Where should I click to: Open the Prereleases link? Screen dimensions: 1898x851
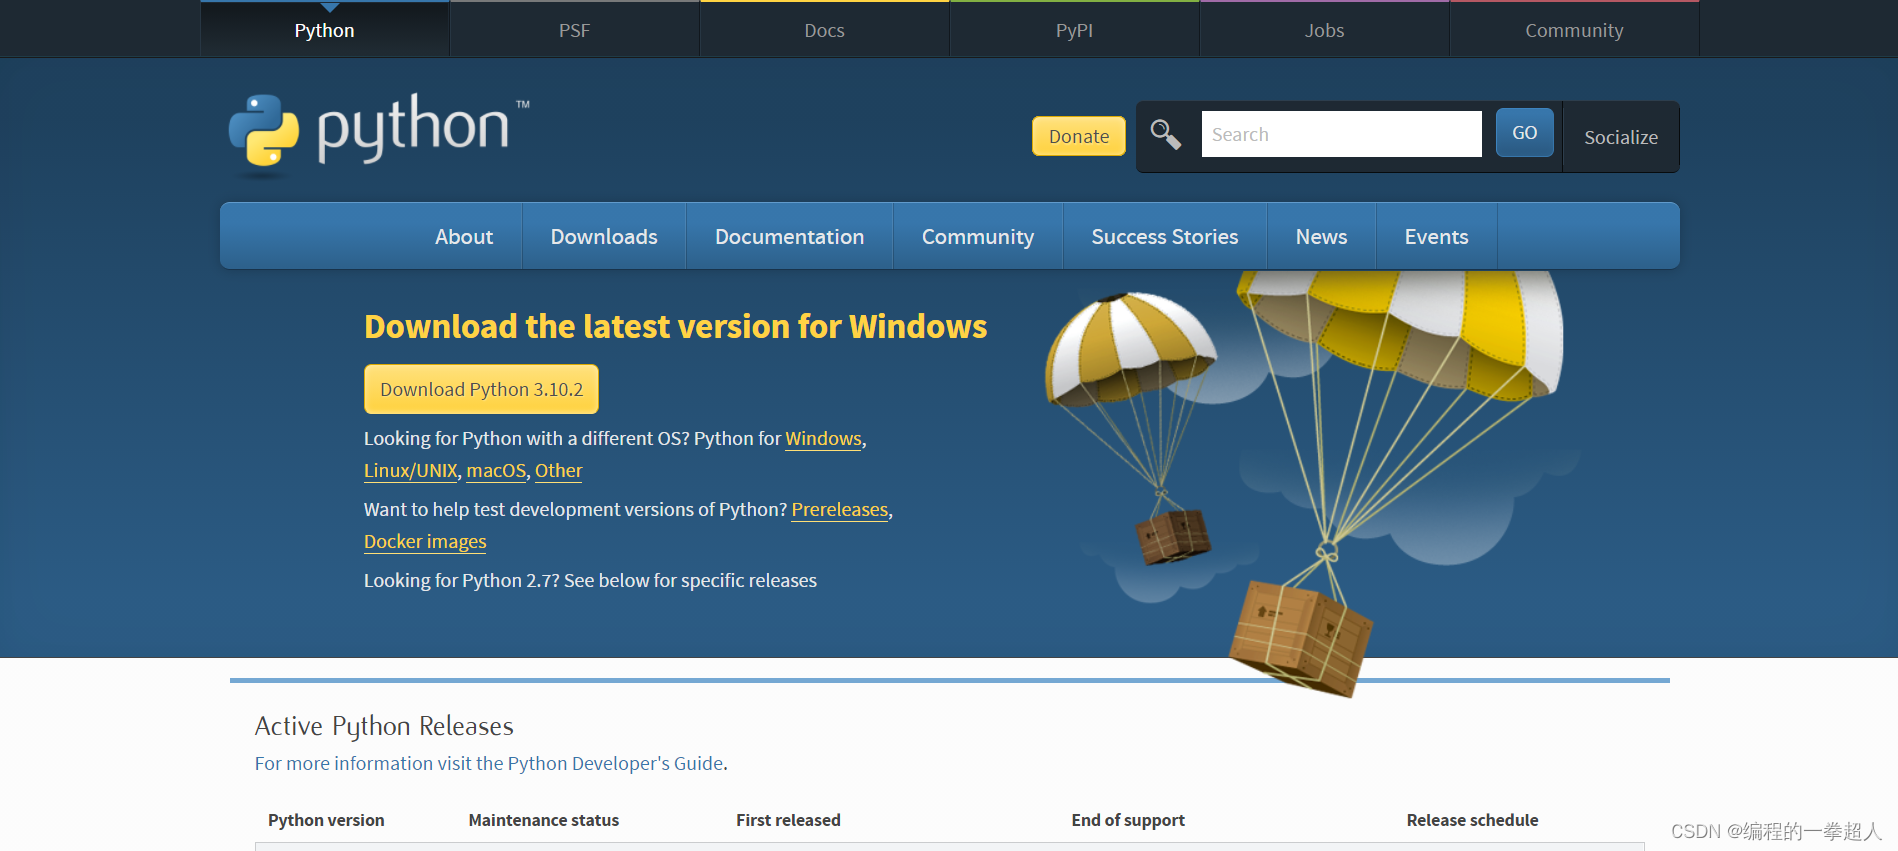840,509
